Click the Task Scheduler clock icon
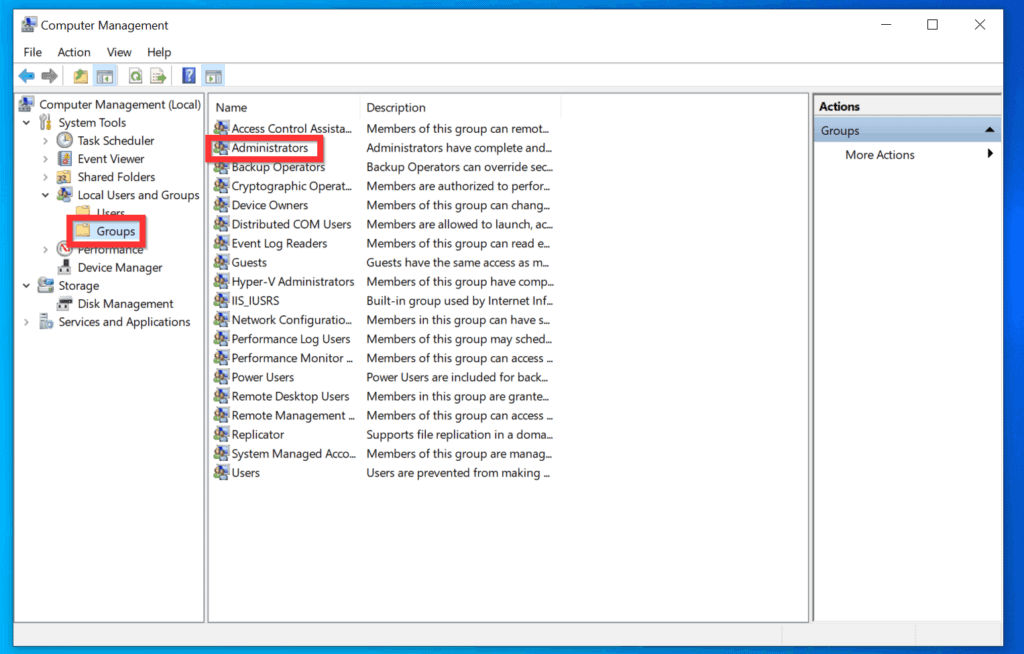This screenshot has height=654, width=1024. tap(65, 140)
